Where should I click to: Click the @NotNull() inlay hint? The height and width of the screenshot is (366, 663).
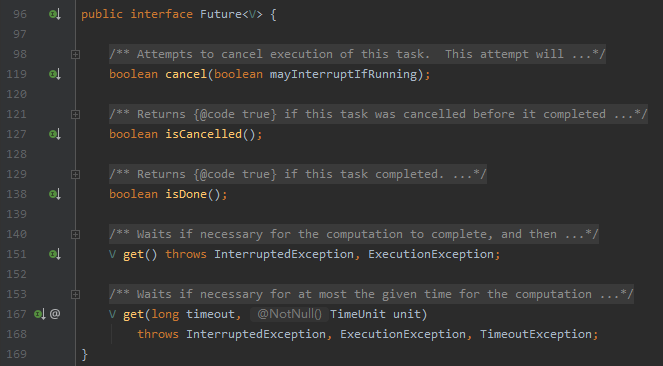pos(289,314)
